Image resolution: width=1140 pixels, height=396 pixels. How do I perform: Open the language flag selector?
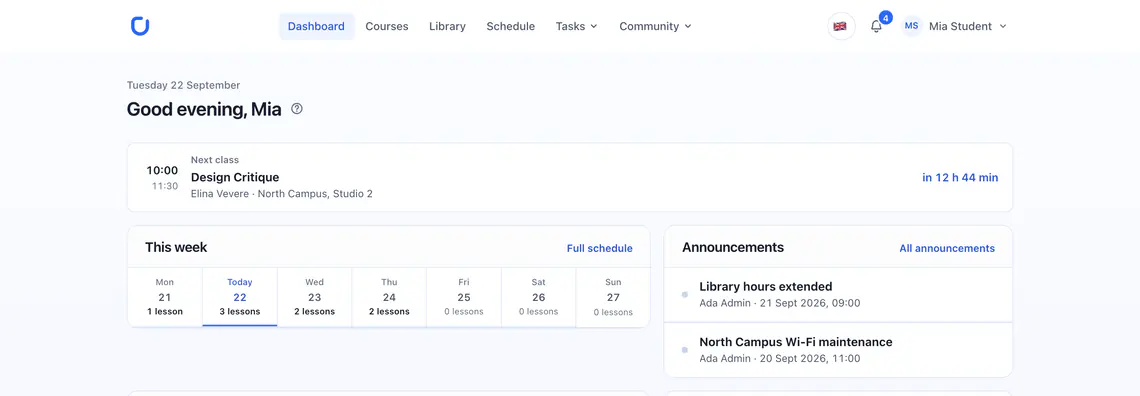click(x=840, y=26)
